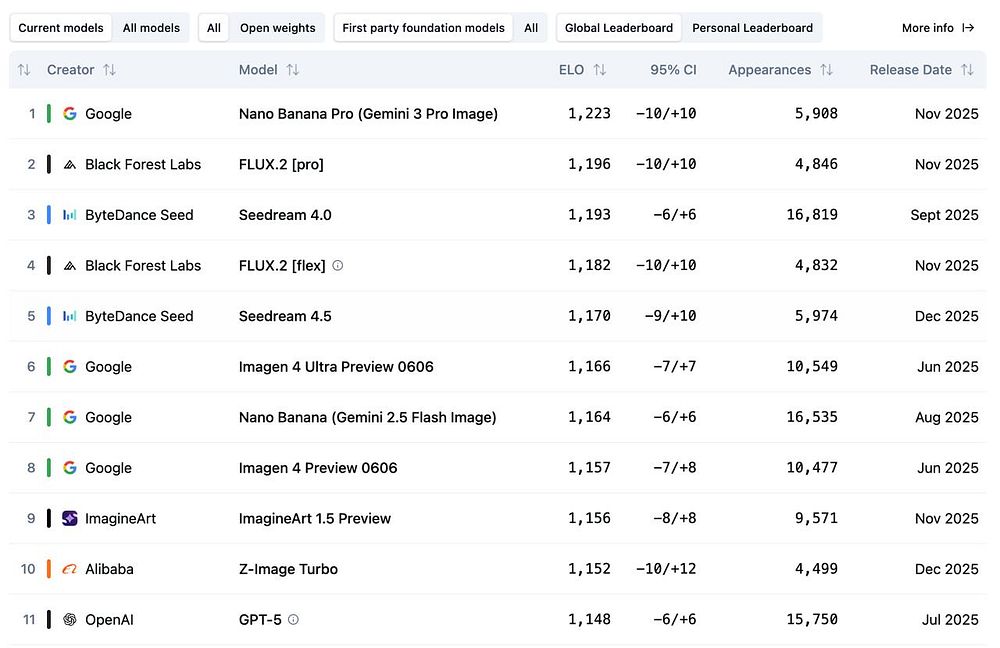
Task: Click the Alibaba logo icon
Action: coord(70,569)
